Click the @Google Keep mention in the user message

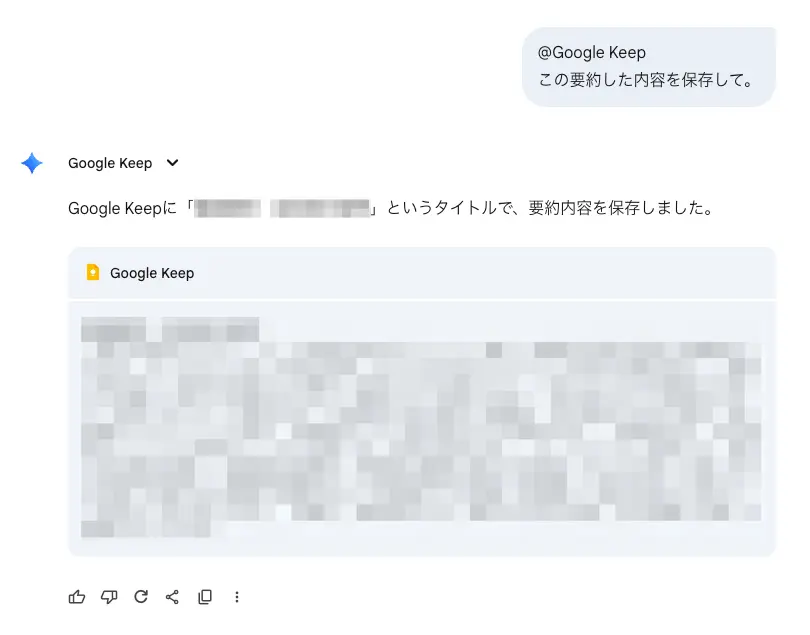592,53
